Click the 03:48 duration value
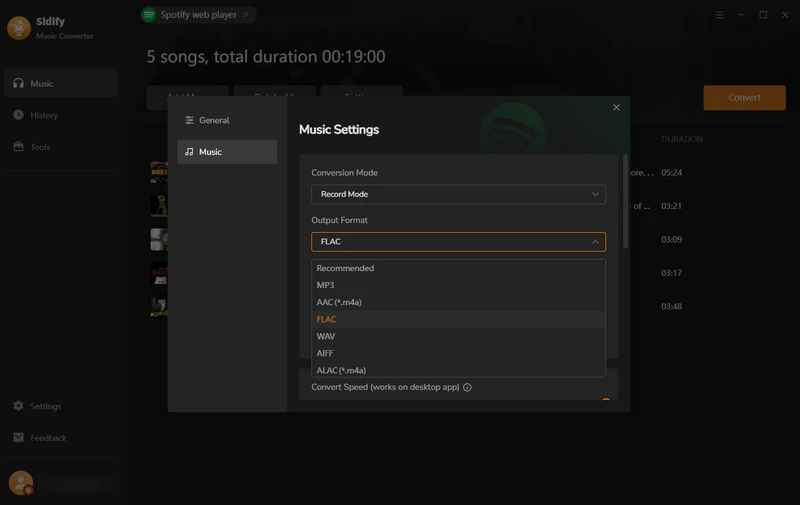Image resolution: width=800 pixels, height=505 pixels. point(671,307)
